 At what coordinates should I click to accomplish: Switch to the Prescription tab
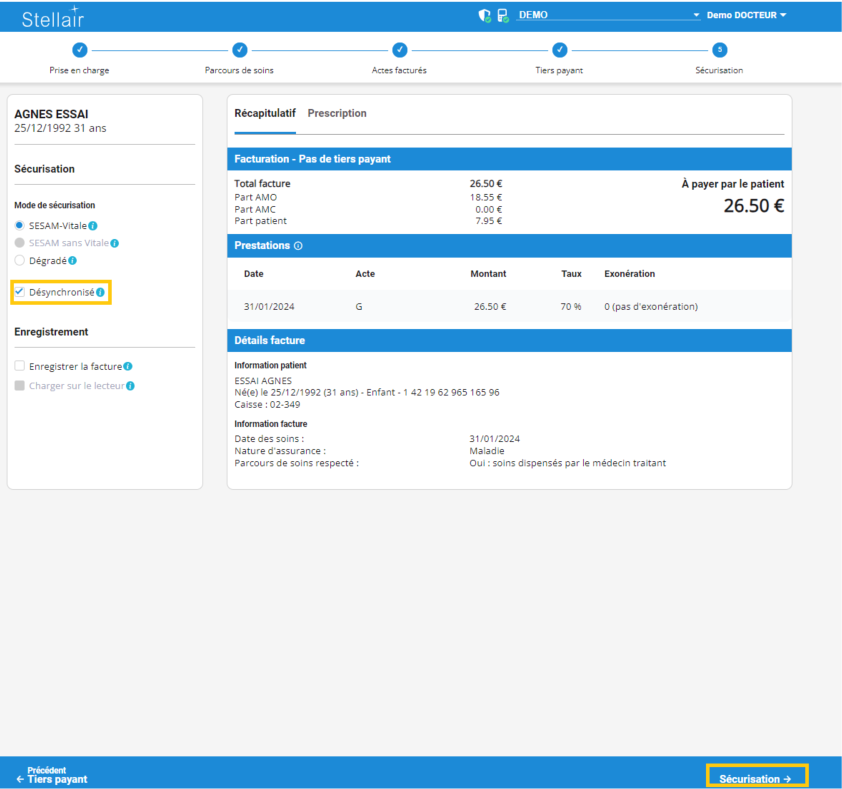(x=337, y=114)
